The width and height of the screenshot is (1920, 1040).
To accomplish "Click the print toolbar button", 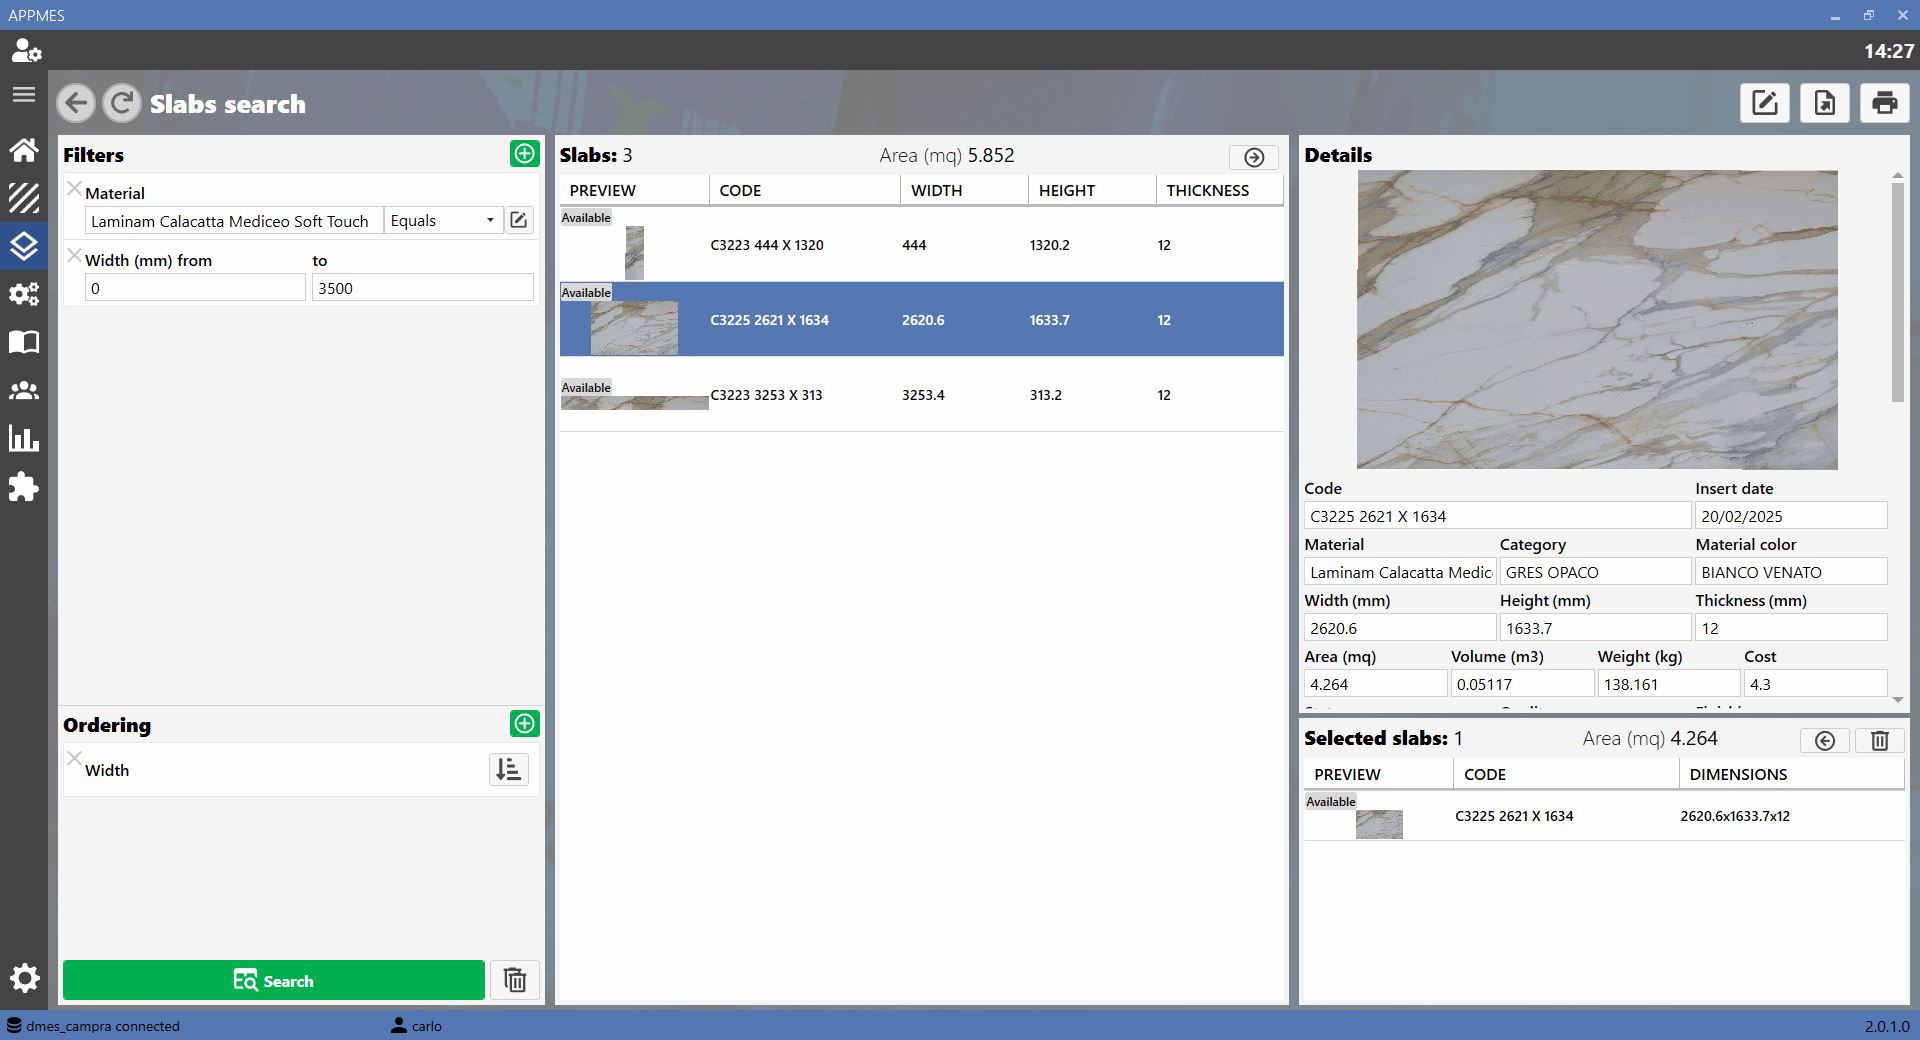I will tap(1885, 103).
